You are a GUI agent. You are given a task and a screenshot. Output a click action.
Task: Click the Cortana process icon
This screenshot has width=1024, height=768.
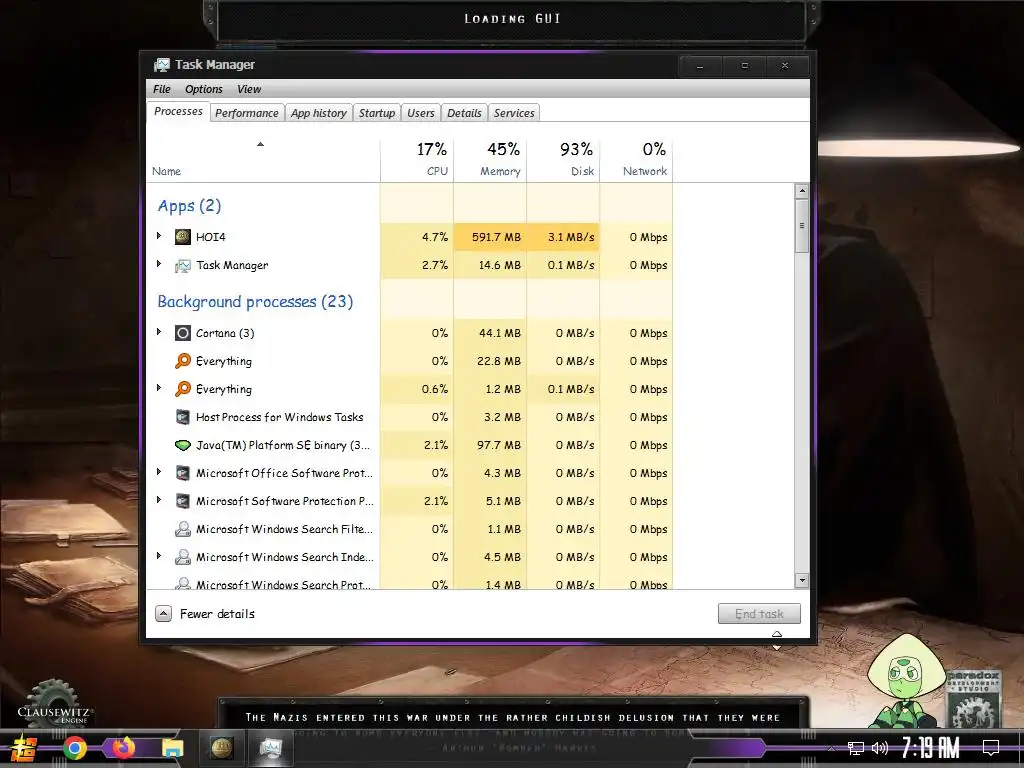click(183, 333)
